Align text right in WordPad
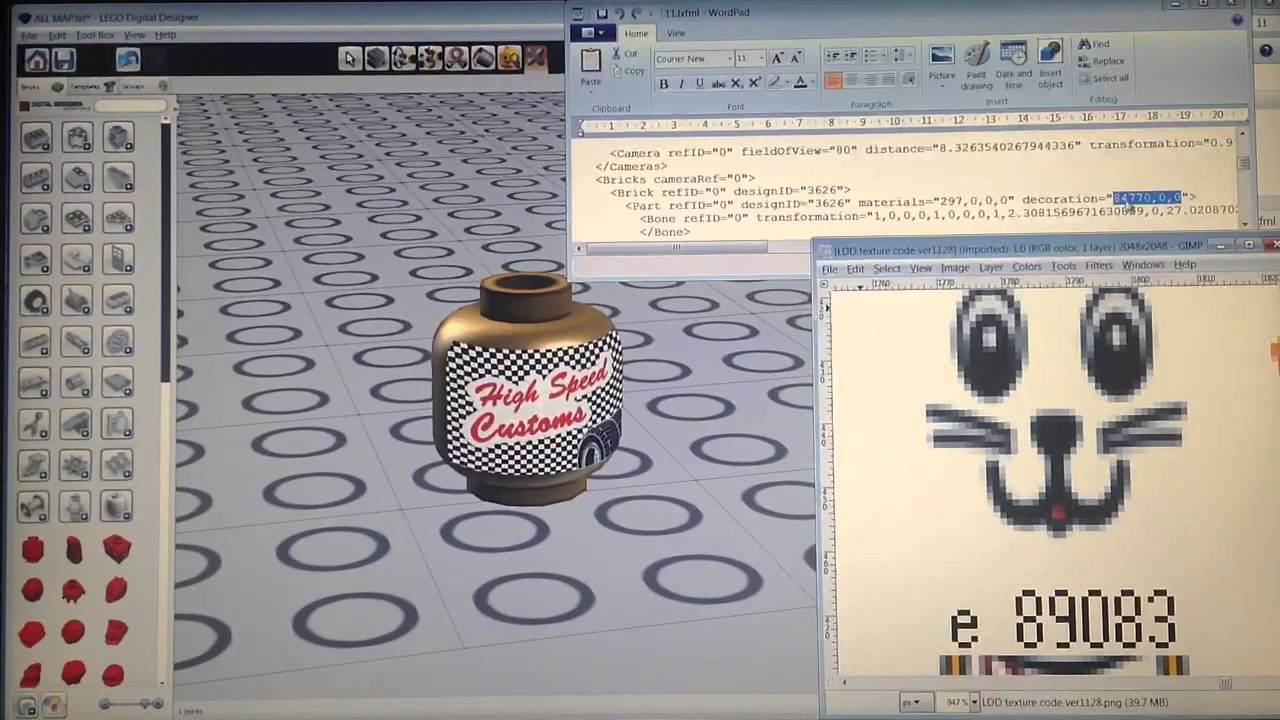 click(871, 81)
